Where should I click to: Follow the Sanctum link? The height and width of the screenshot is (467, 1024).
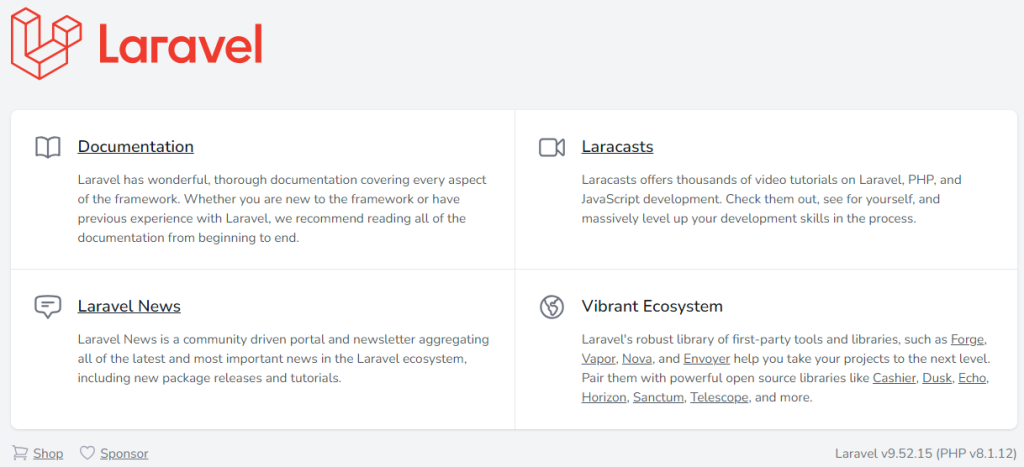(x=658, y=397)
